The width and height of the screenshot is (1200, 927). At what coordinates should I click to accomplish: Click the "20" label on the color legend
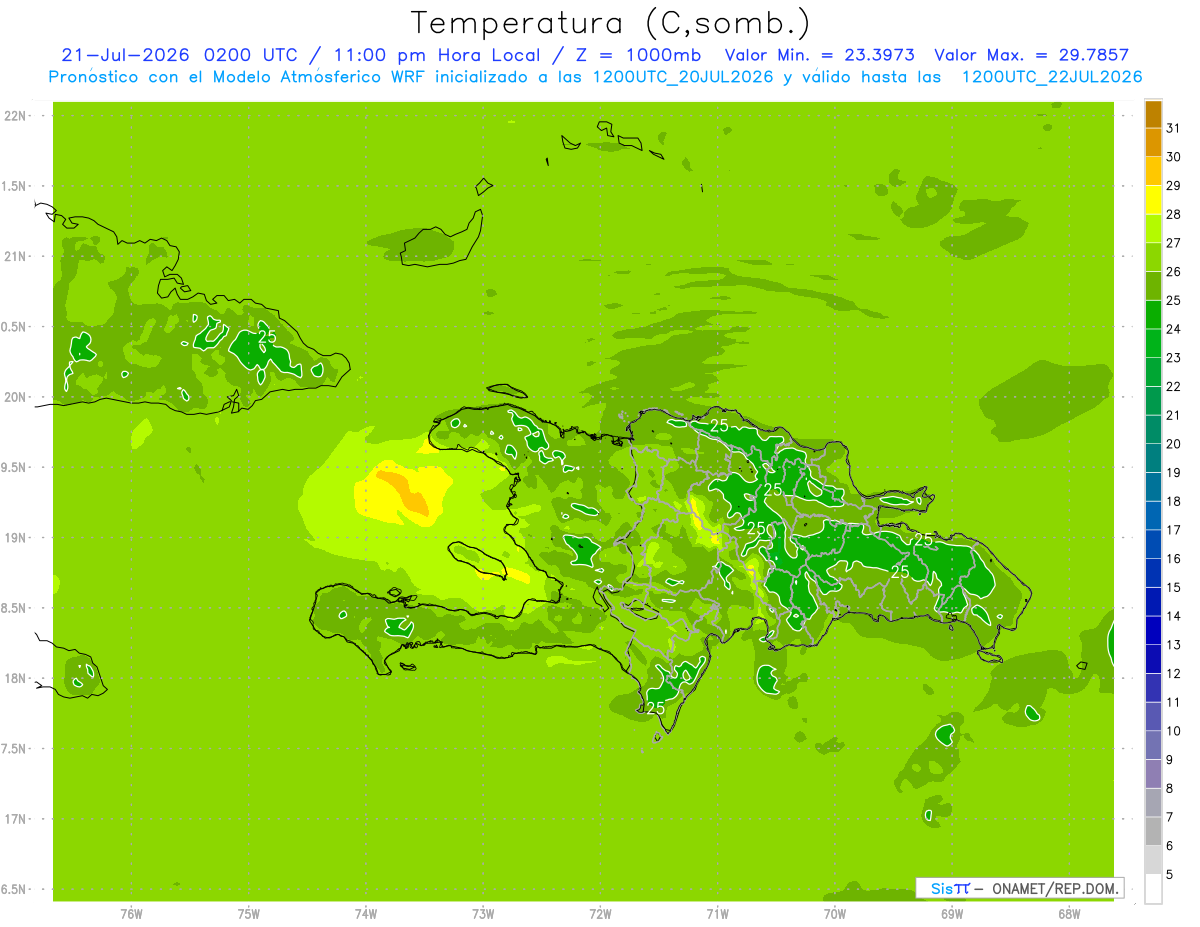(x=1174, y=443)
